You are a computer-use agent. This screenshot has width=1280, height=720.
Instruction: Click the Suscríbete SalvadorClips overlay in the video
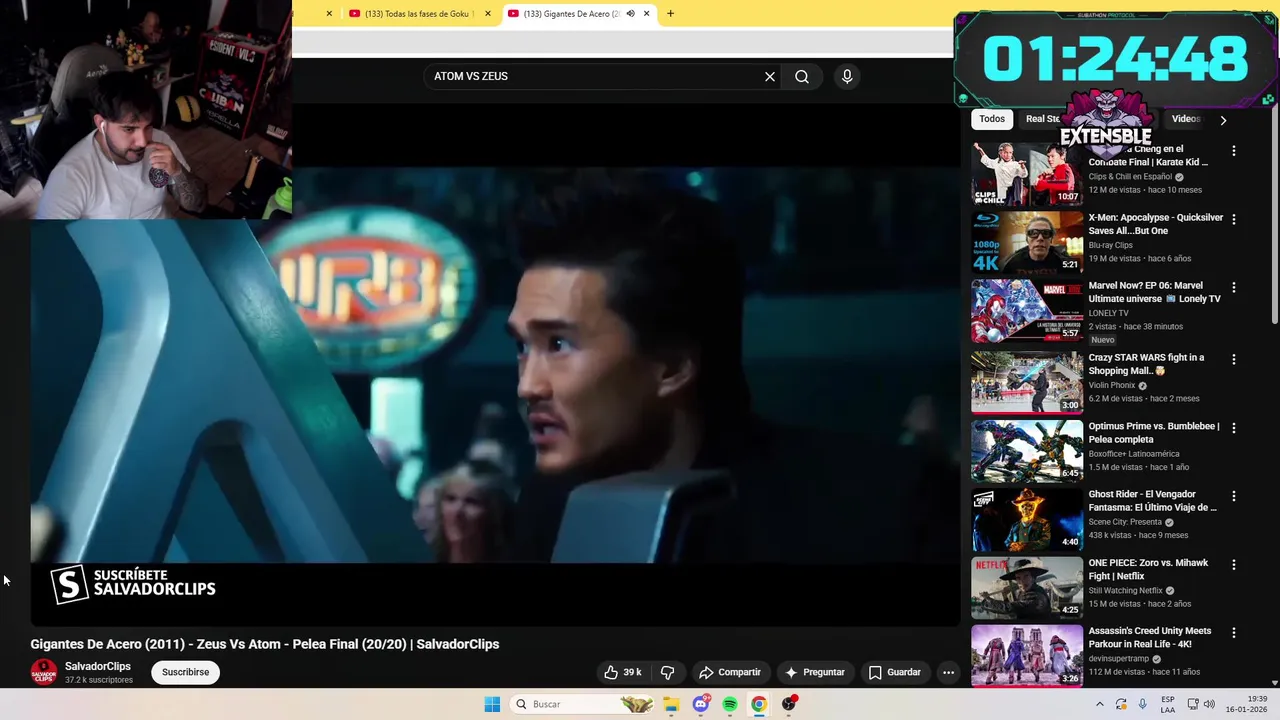pyautogui.click(x=134, y=584)
